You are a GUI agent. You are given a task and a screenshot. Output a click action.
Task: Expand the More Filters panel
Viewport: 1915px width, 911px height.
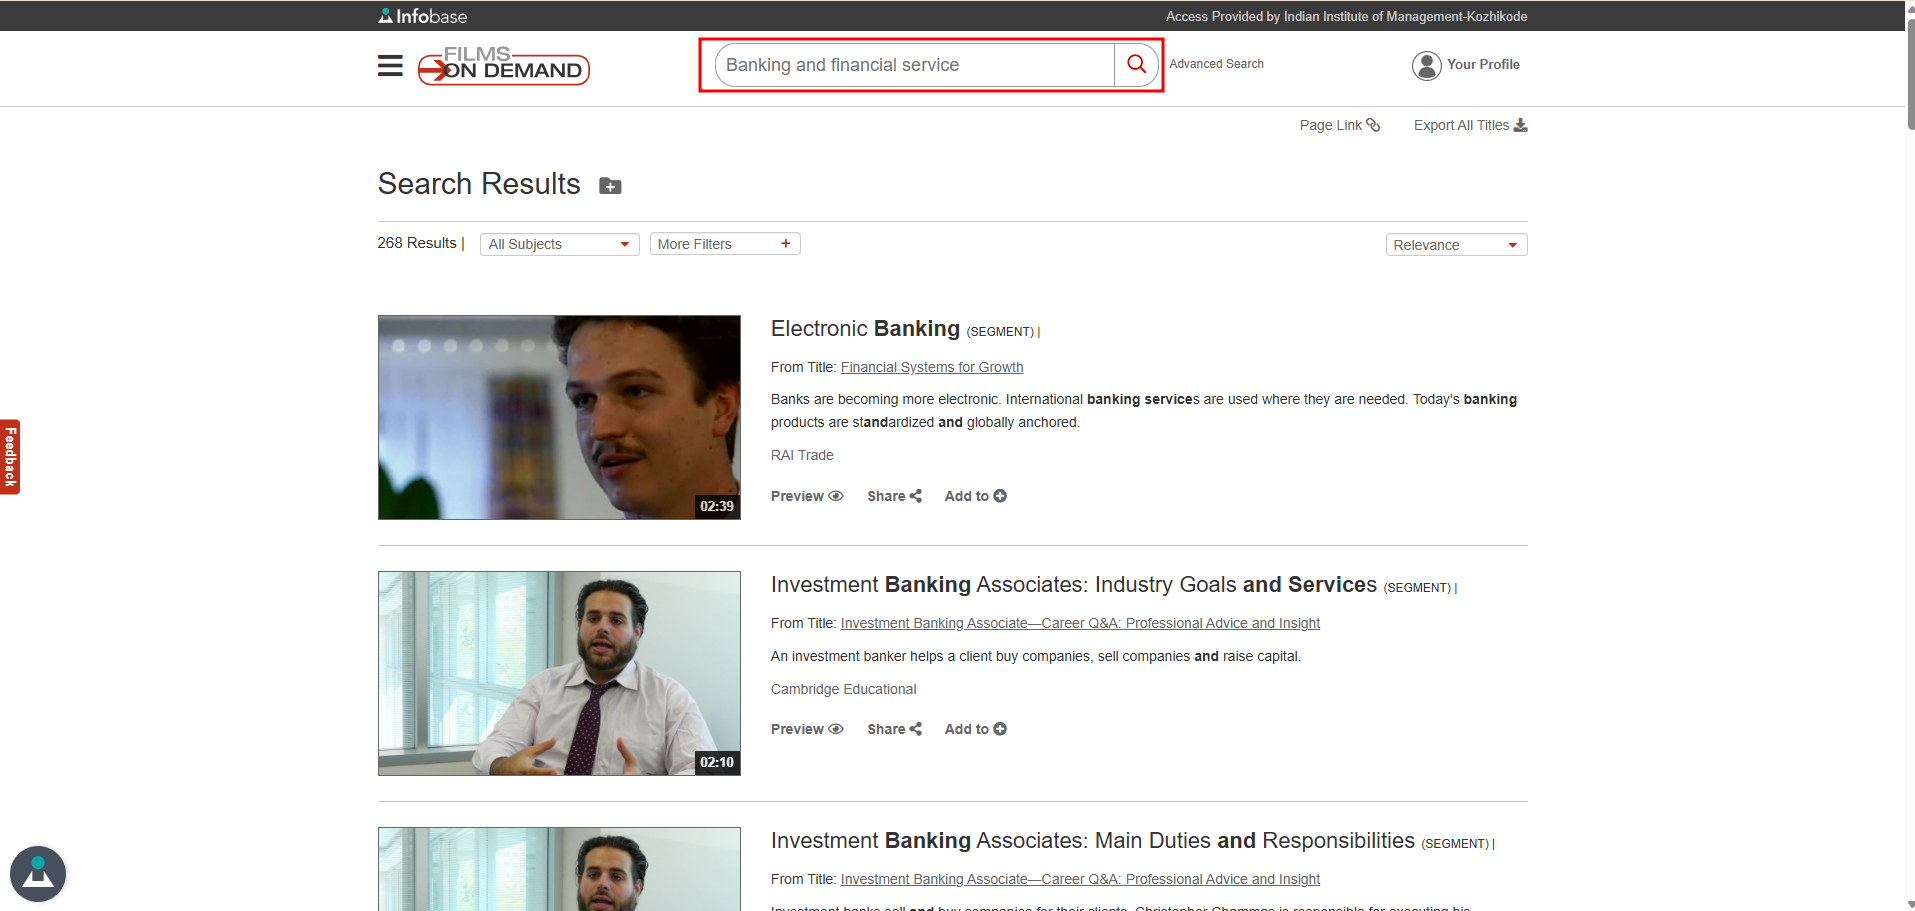coord(724,244)
